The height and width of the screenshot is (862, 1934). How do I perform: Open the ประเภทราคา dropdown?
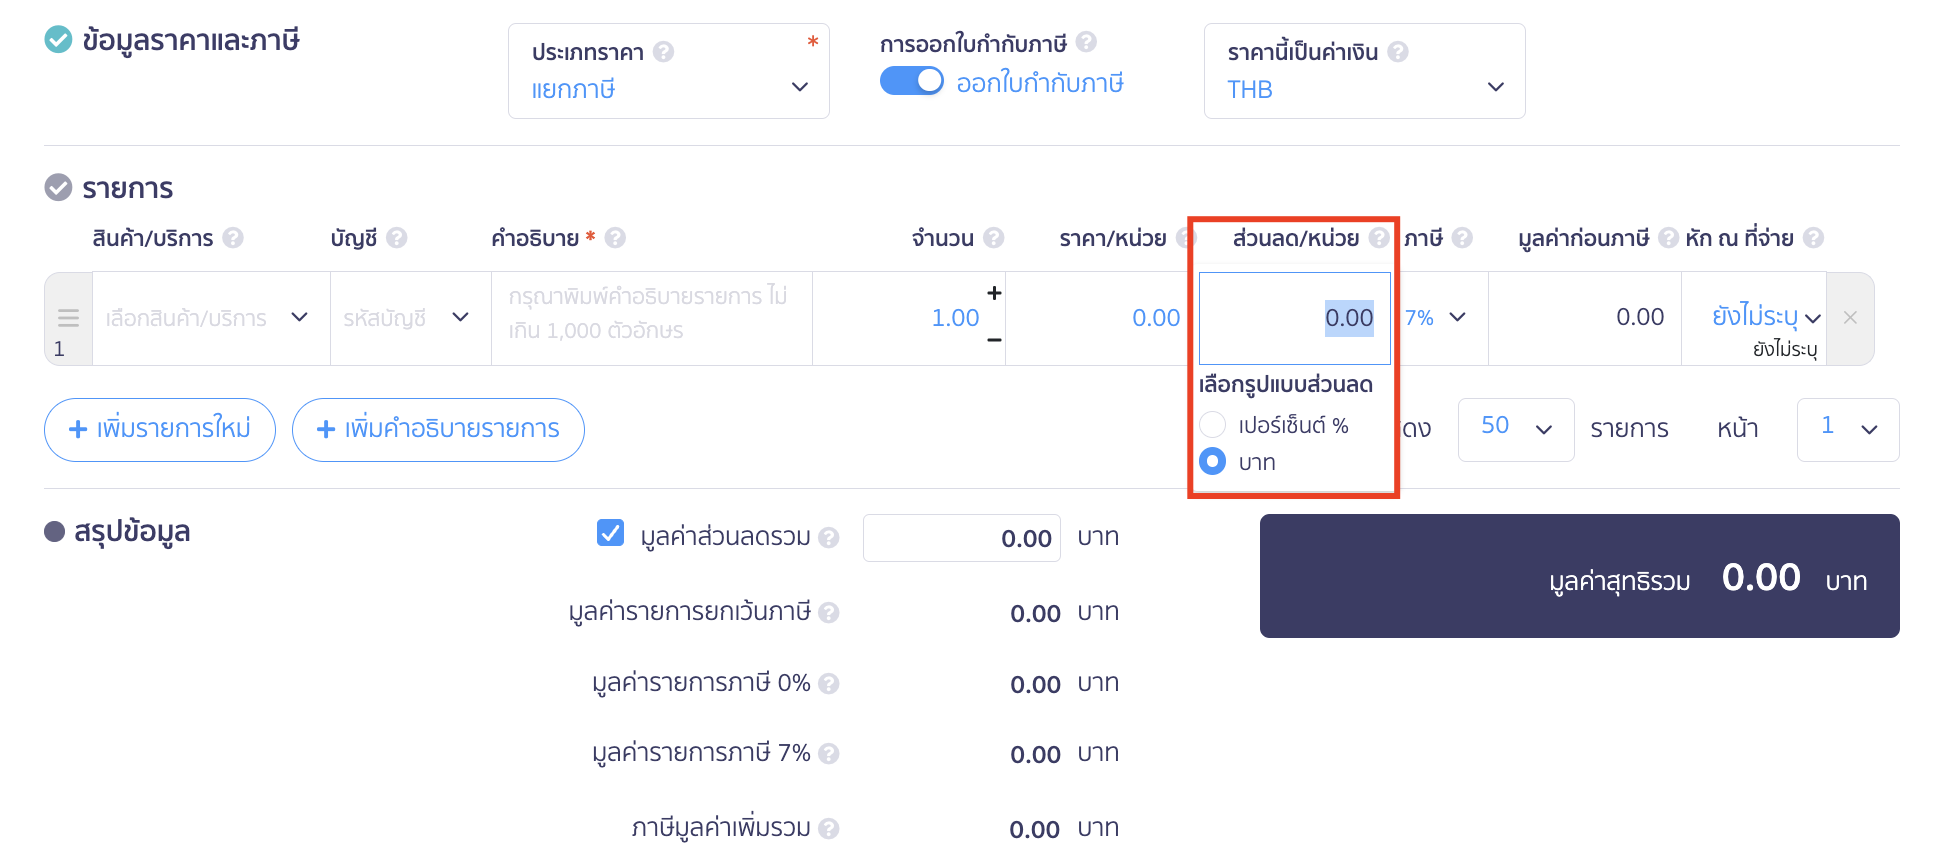click(x=669, y=71)
